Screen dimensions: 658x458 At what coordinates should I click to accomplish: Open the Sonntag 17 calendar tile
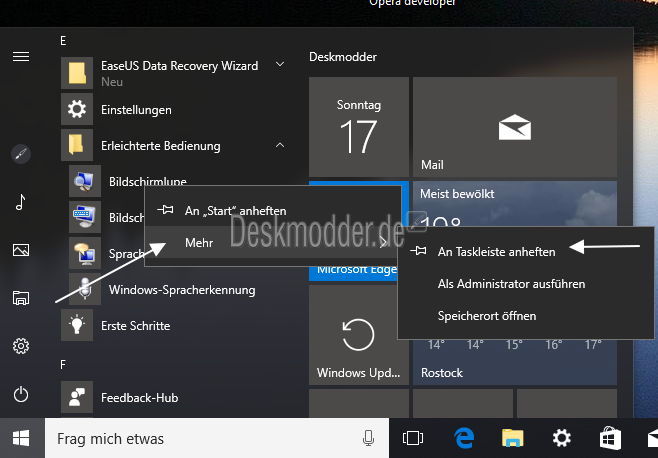point(359,127)
